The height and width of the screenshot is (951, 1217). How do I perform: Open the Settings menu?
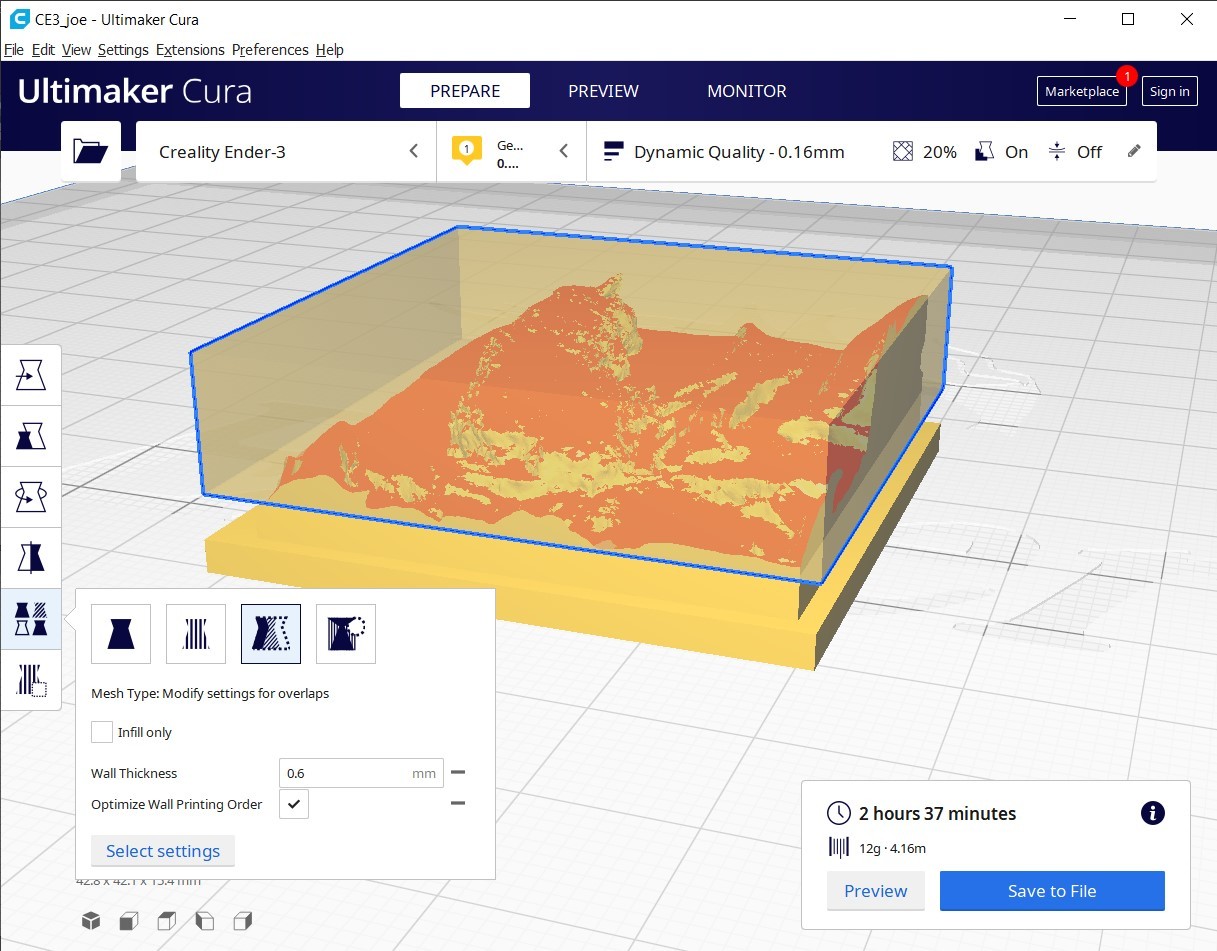[x=123, y=50]
